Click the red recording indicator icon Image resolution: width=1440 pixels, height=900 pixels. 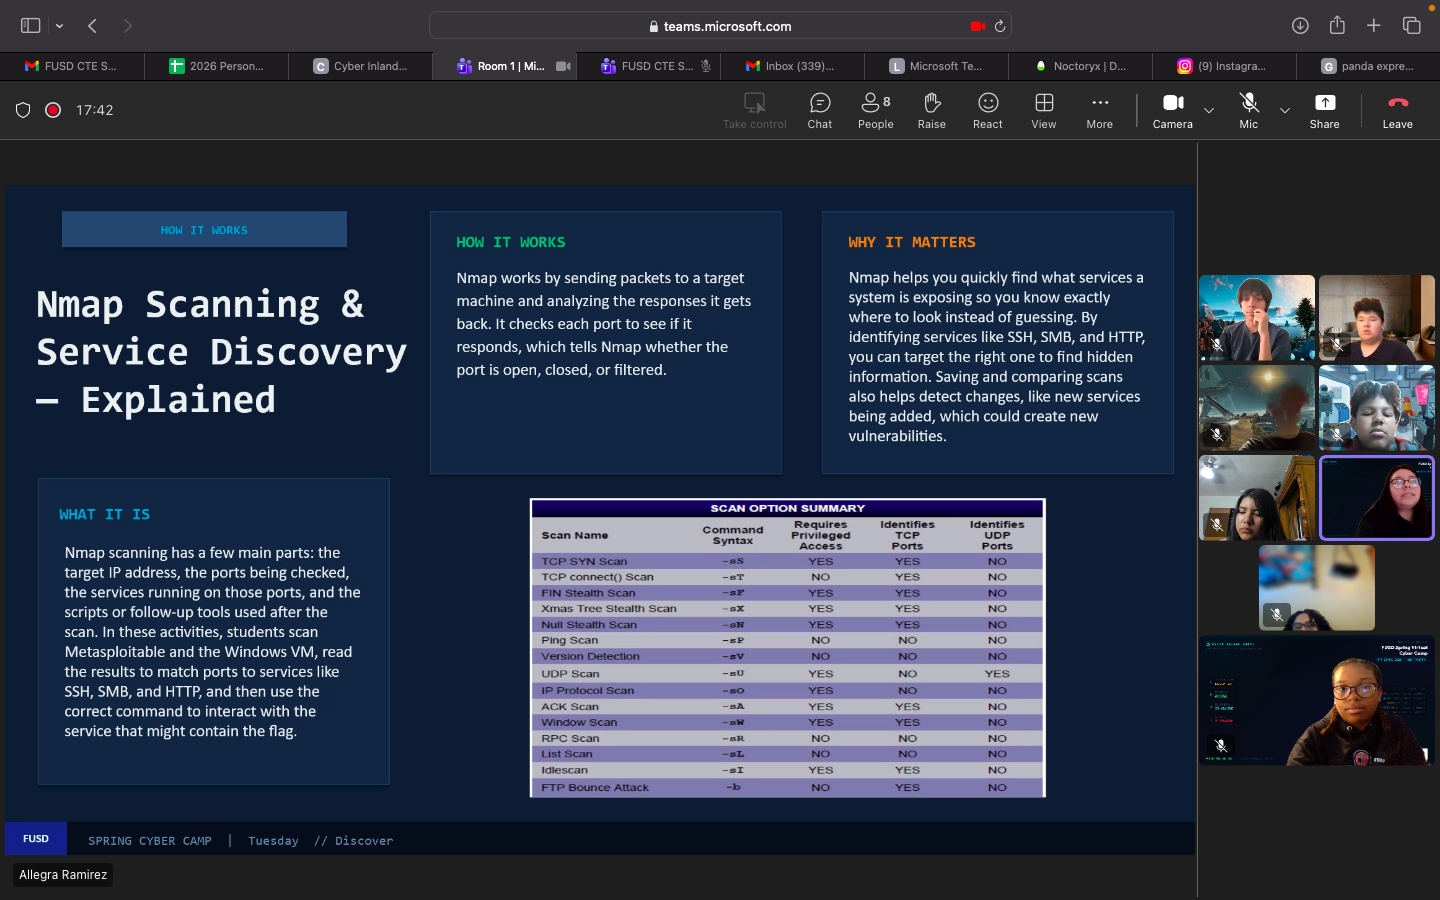pos(54,110)
